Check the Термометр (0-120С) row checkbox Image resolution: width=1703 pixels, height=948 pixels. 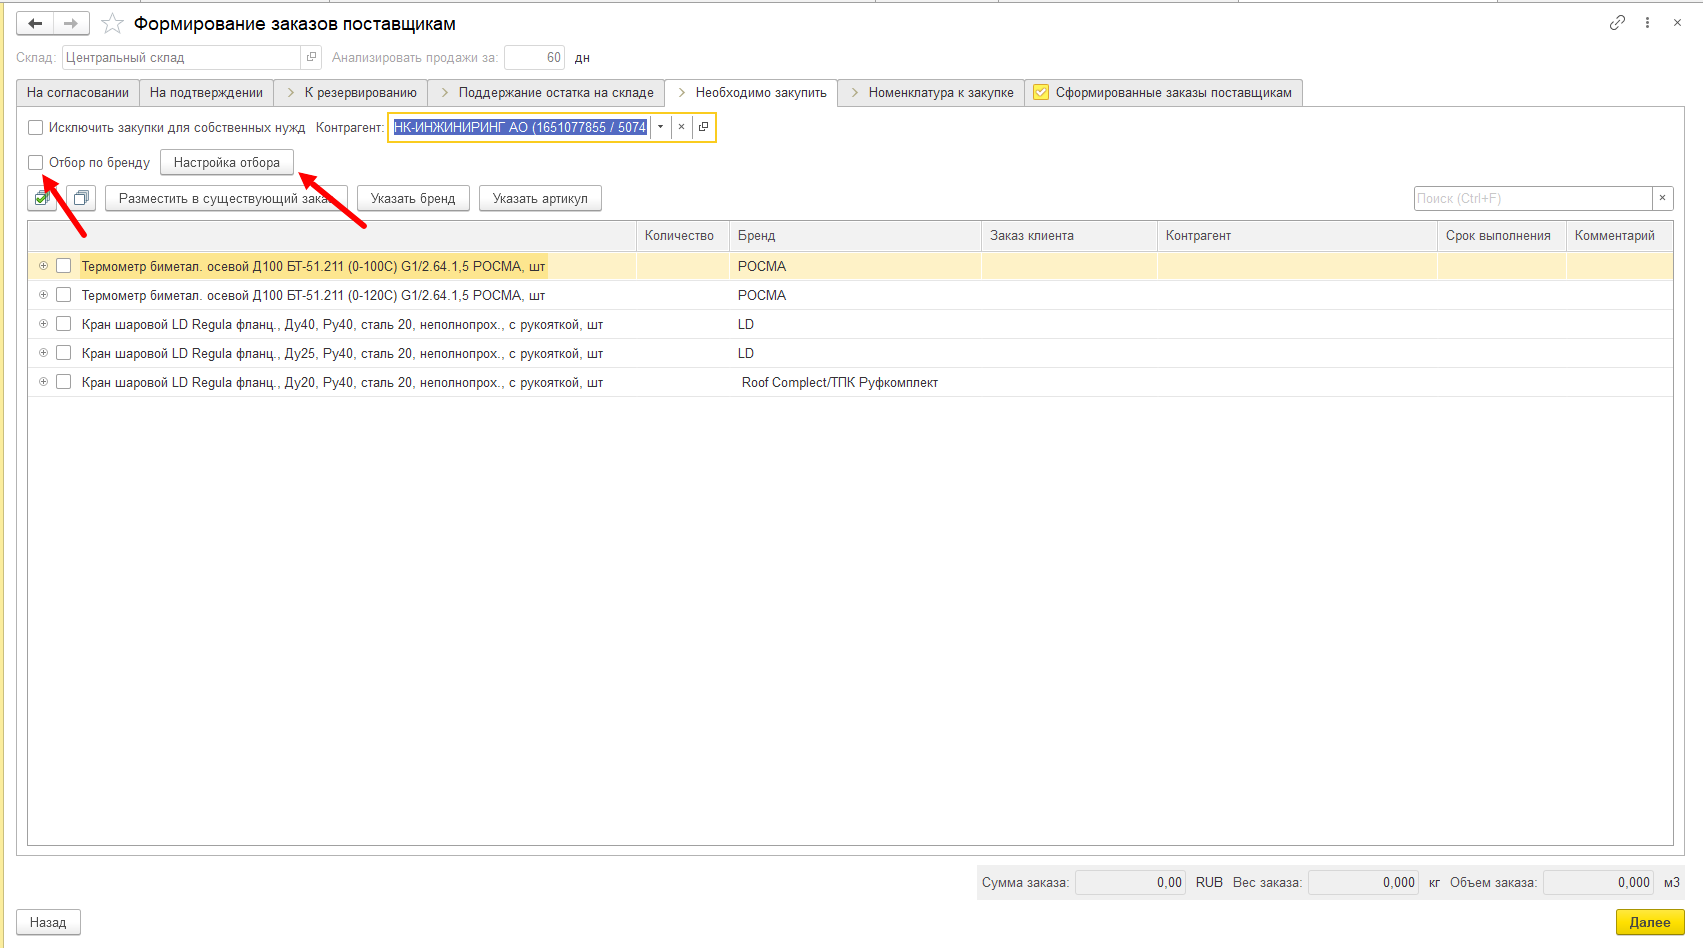[x=64, y=295]
